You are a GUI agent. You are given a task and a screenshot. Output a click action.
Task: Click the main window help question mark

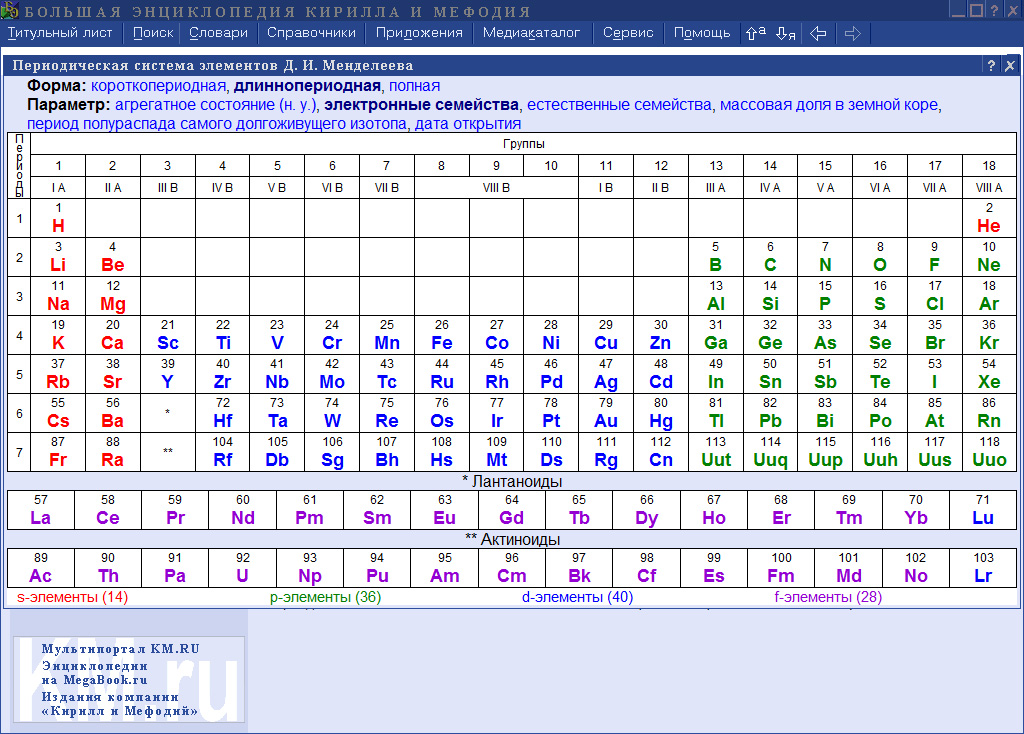click(x=994, y=11)
